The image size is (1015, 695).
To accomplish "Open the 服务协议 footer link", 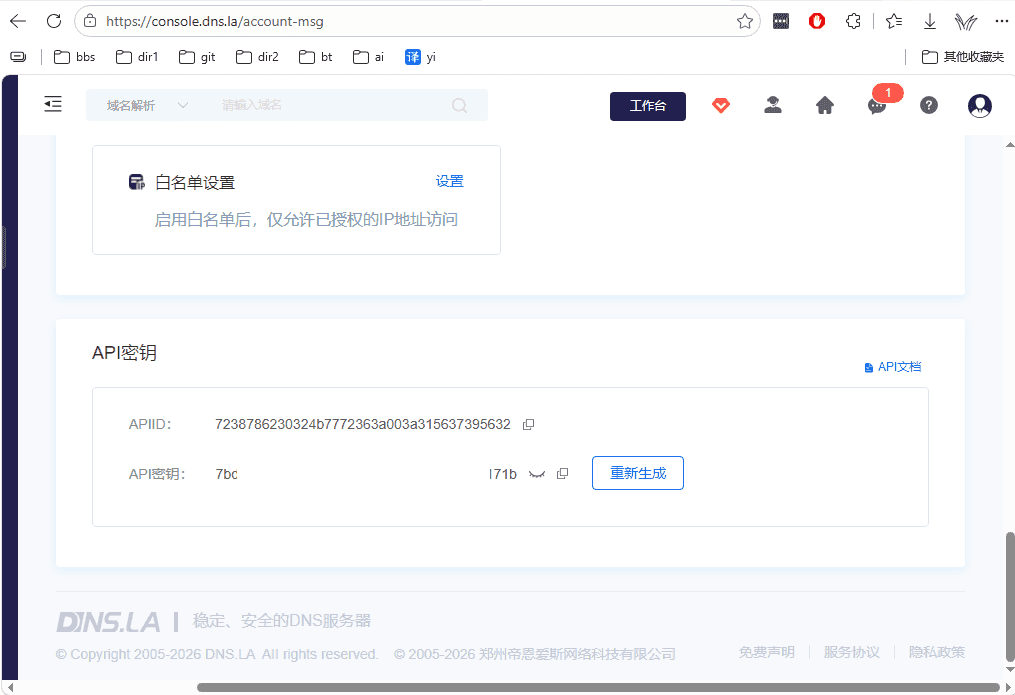I will (851, 652).
